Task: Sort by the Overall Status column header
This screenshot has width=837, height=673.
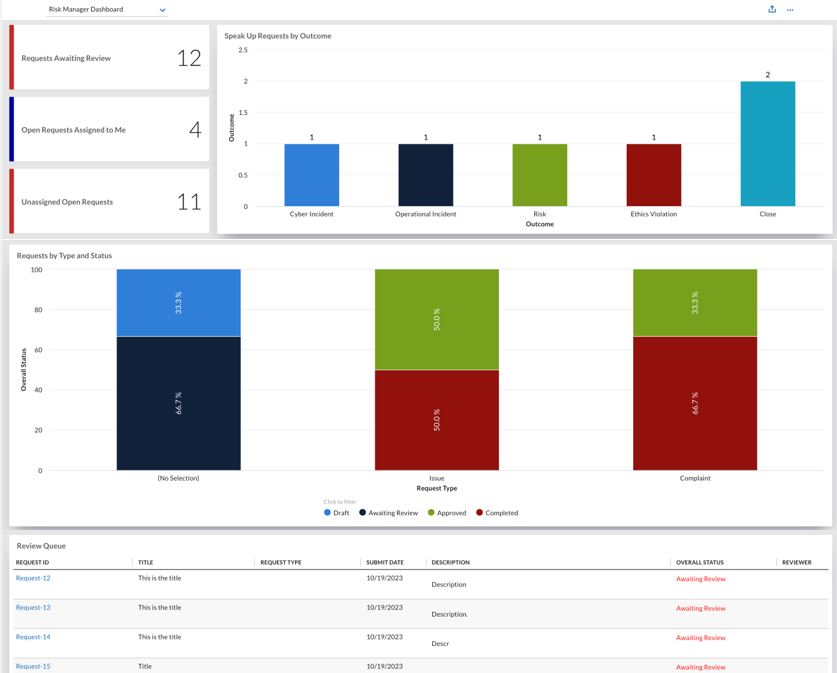Action: pos(700,562)
